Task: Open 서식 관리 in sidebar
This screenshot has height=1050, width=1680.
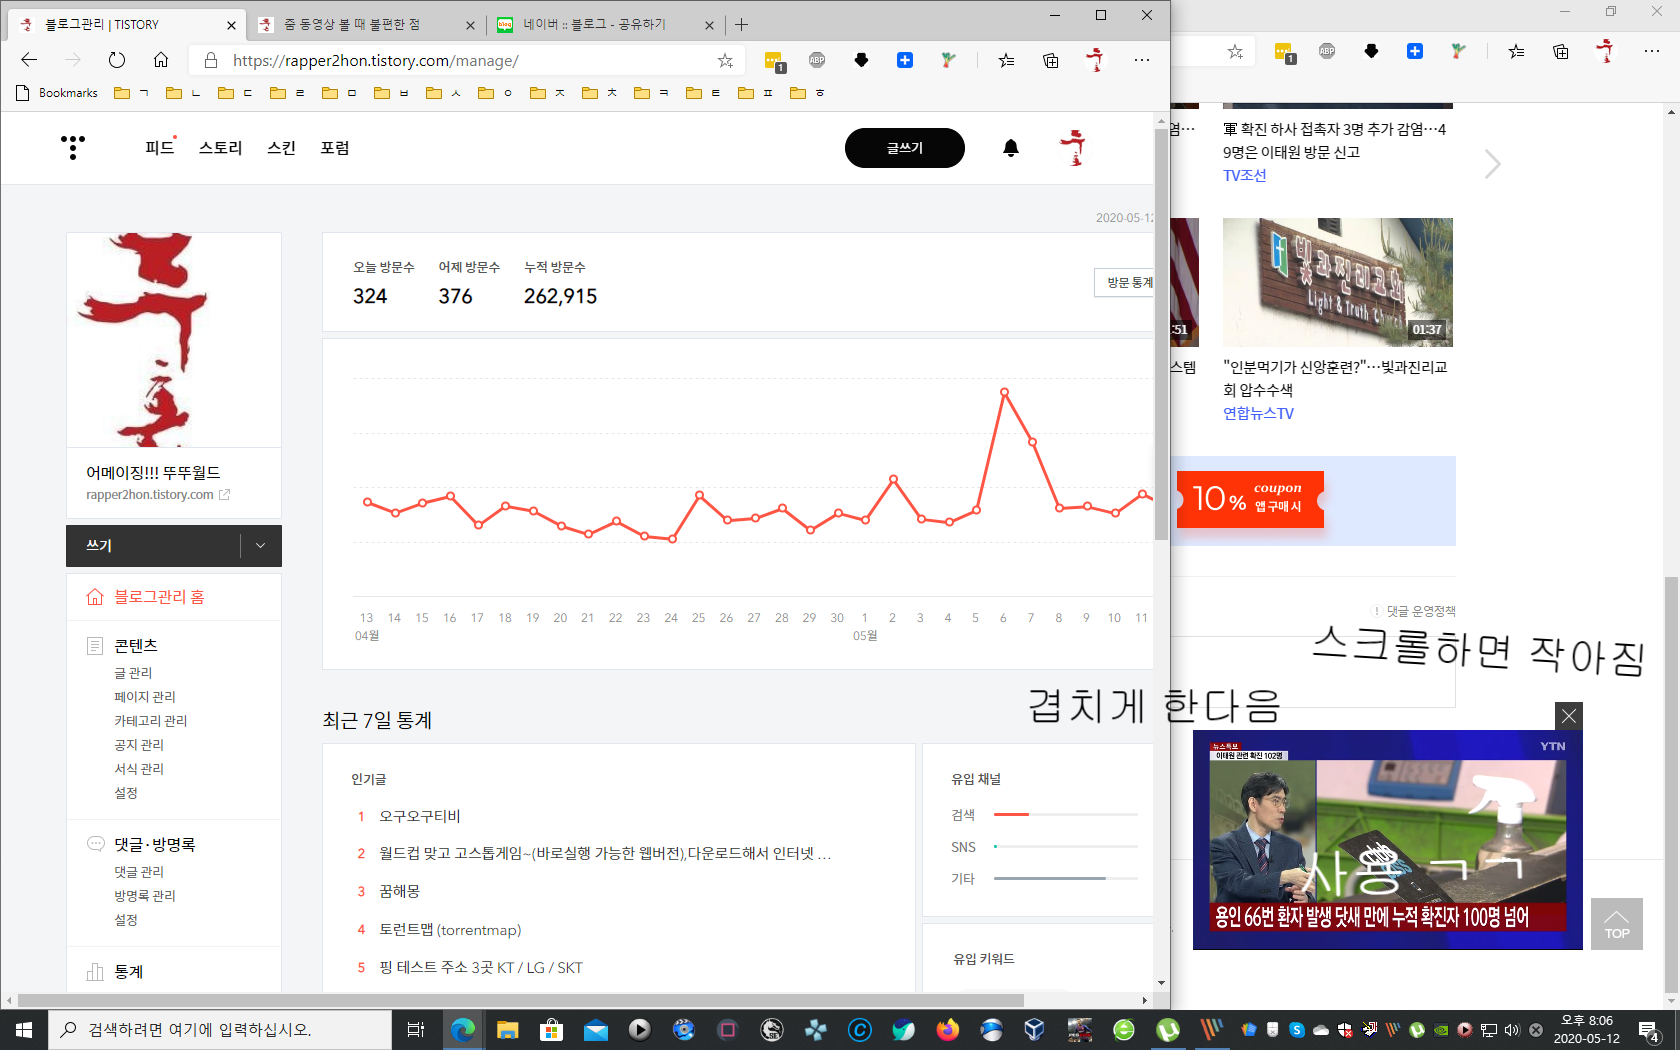Action: (x=139, y=769)
